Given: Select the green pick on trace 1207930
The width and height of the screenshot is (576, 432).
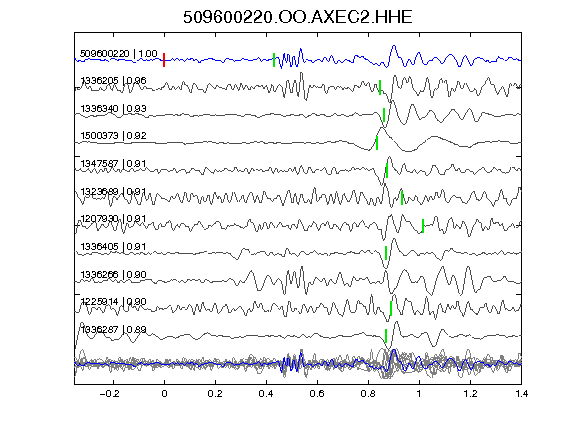Looking at the screenshot, I should [x=423, y=226].
